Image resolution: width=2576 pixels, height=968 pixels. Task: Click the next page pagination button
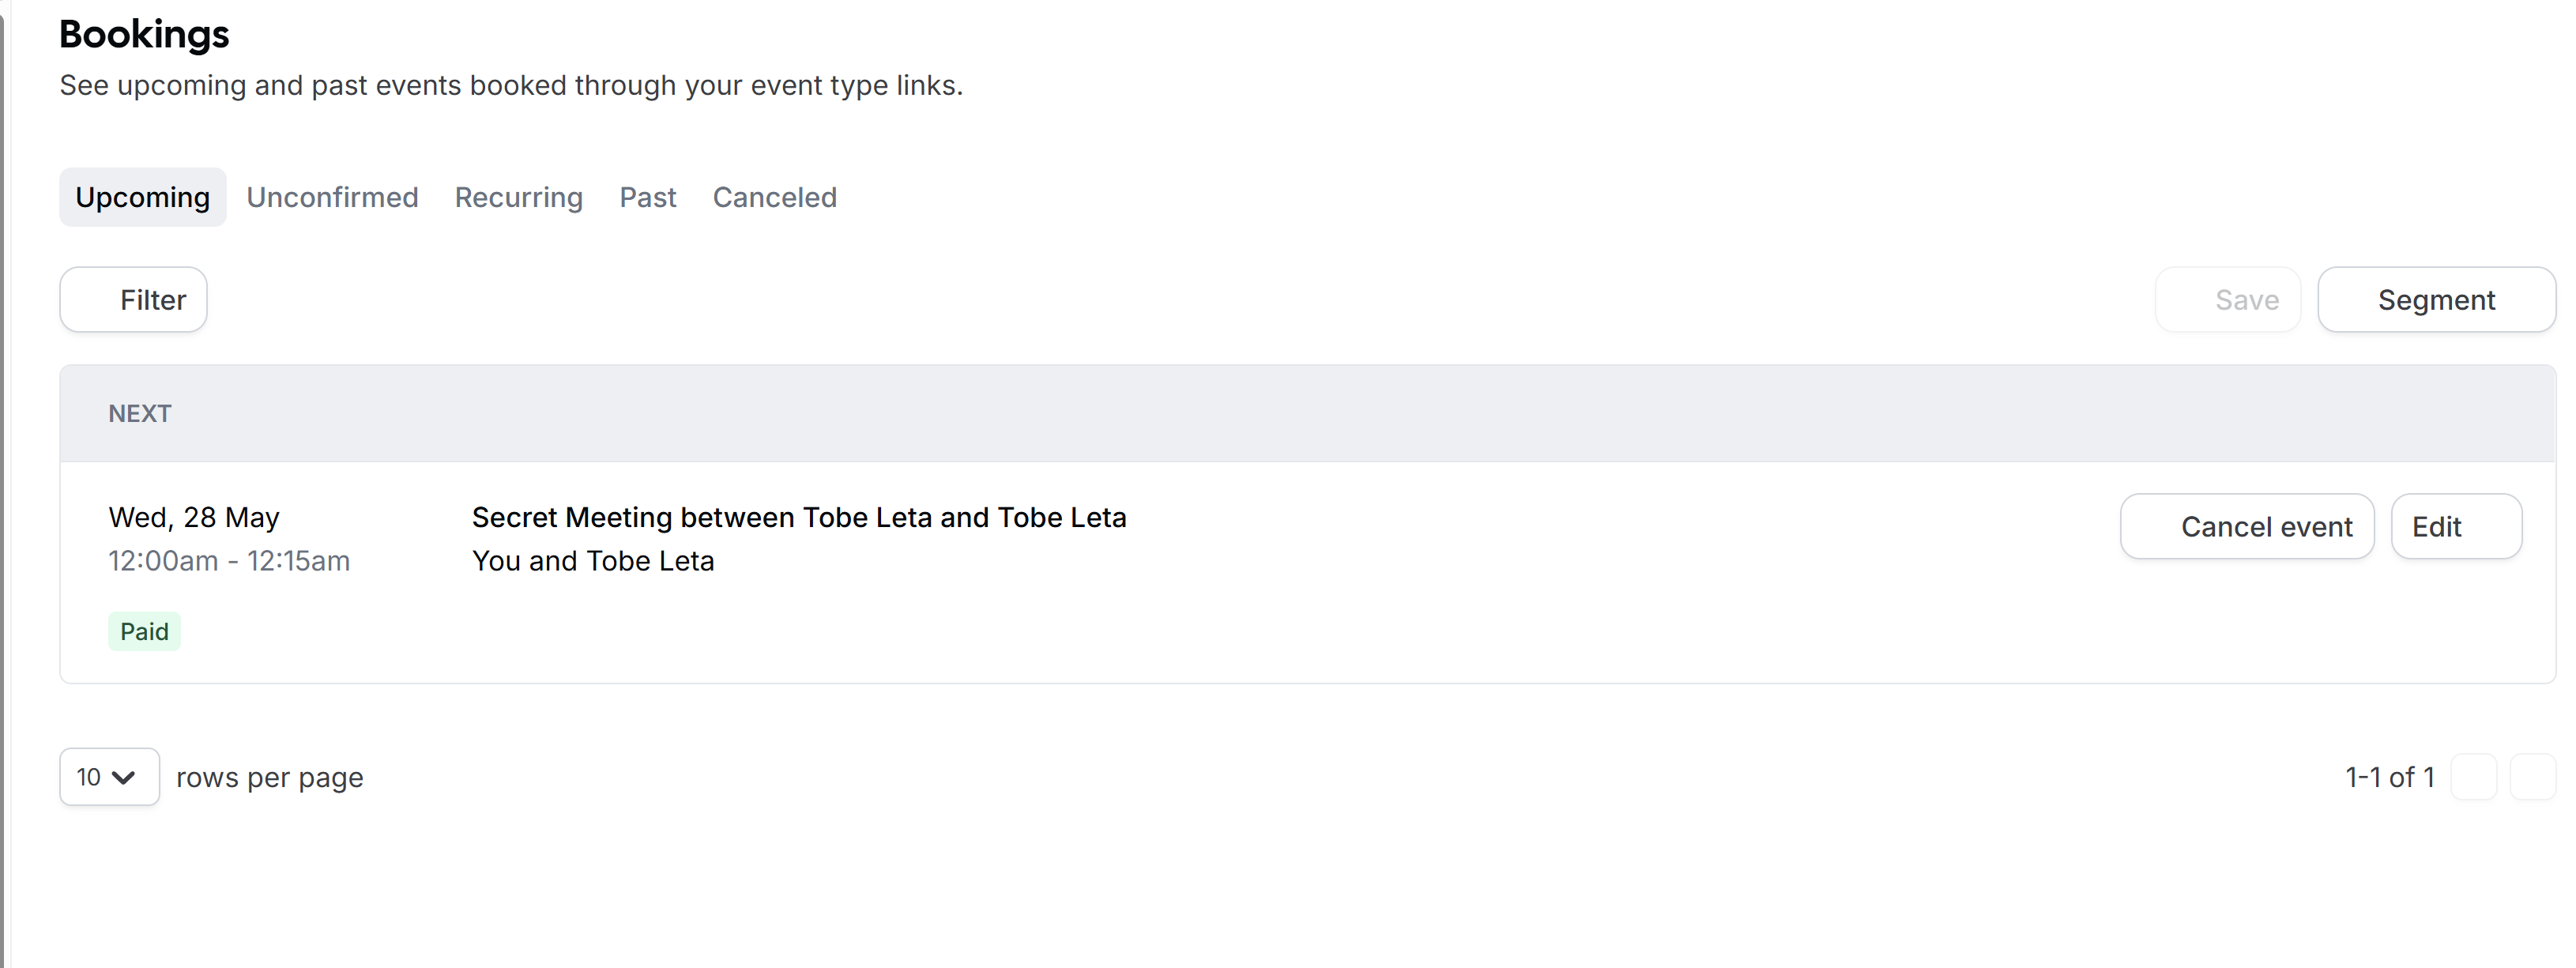point(2532,777)
